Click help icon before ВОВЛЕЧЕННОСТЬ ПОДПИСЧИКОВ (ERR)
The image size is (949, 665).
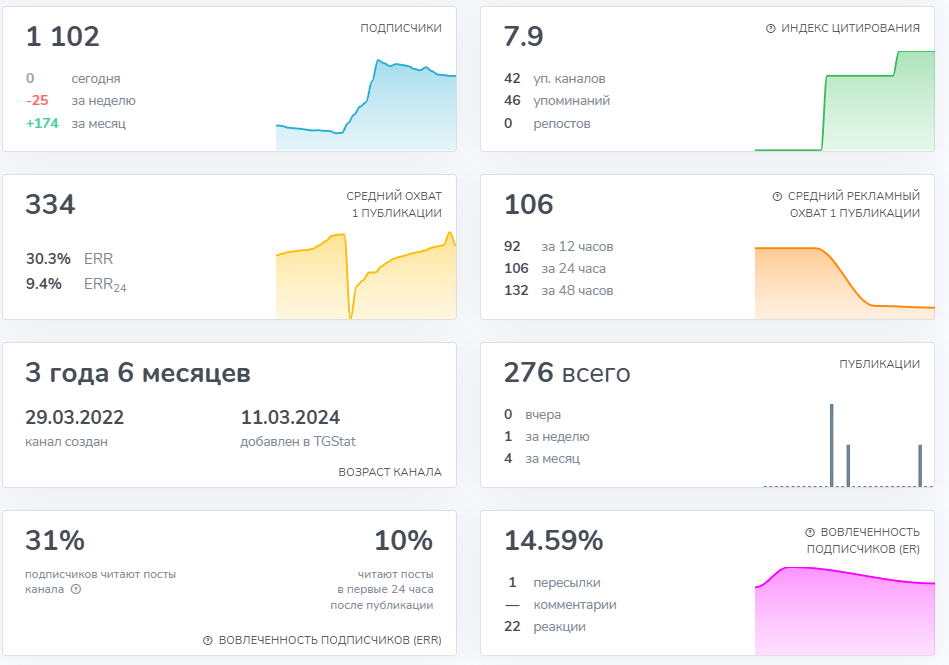tap(208, 640)
